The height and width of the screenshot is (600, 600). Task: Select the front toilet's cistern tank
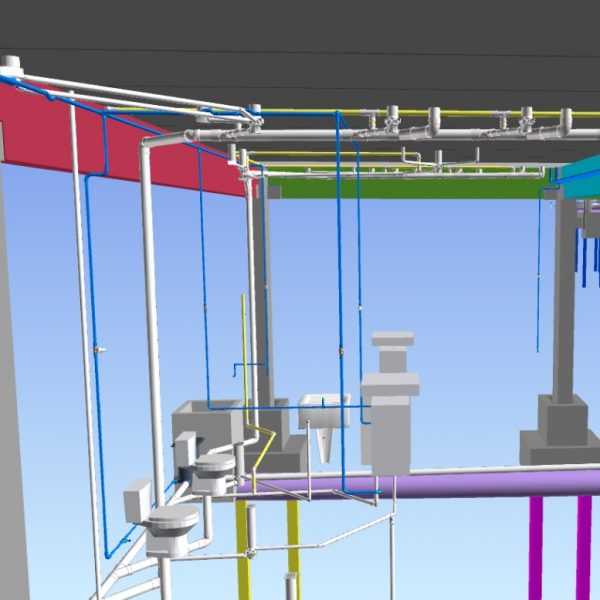pos(136,497)
